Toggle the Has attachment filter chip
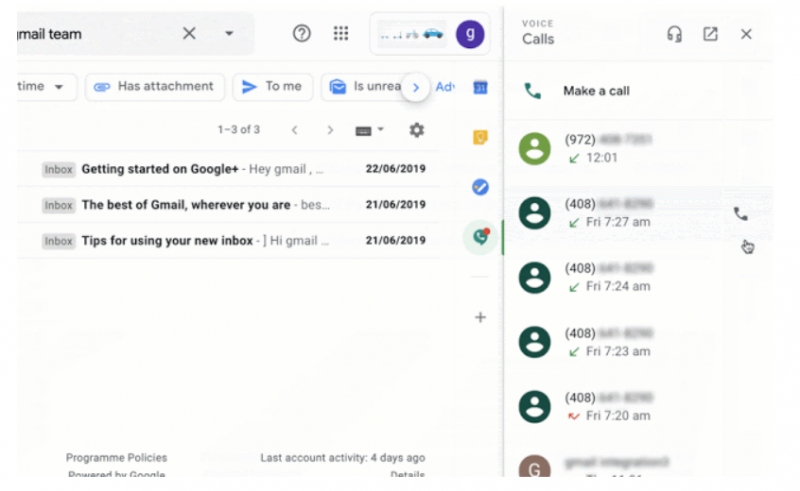This screenshot has width=800, height=491. [x=155, y=87]
